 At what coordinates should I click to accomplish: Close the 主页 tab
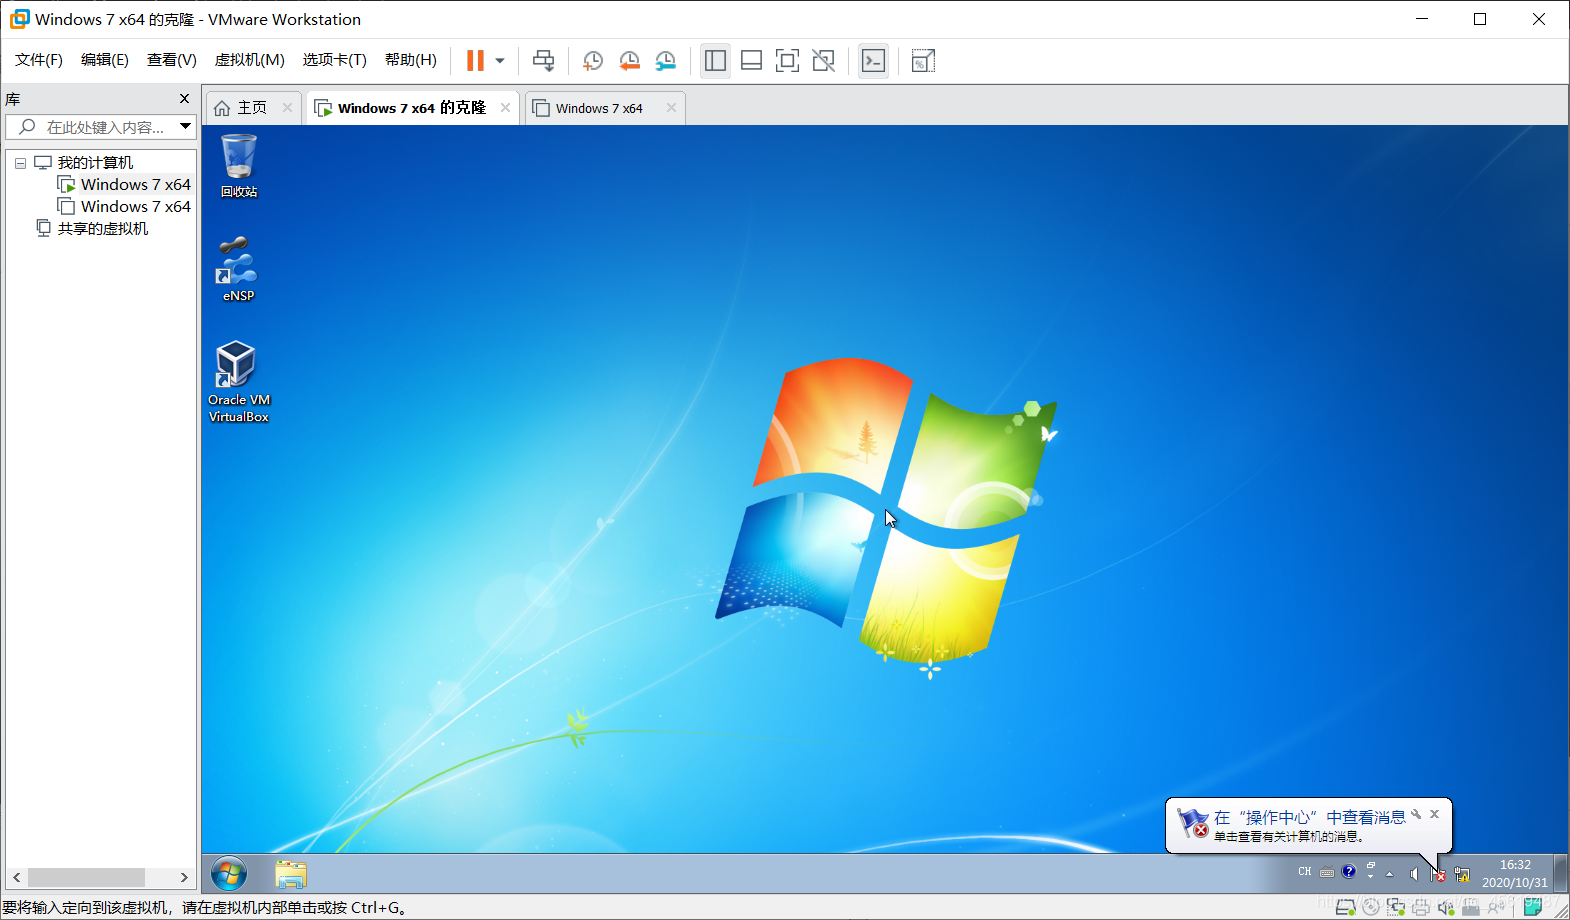tap(287, 108)
